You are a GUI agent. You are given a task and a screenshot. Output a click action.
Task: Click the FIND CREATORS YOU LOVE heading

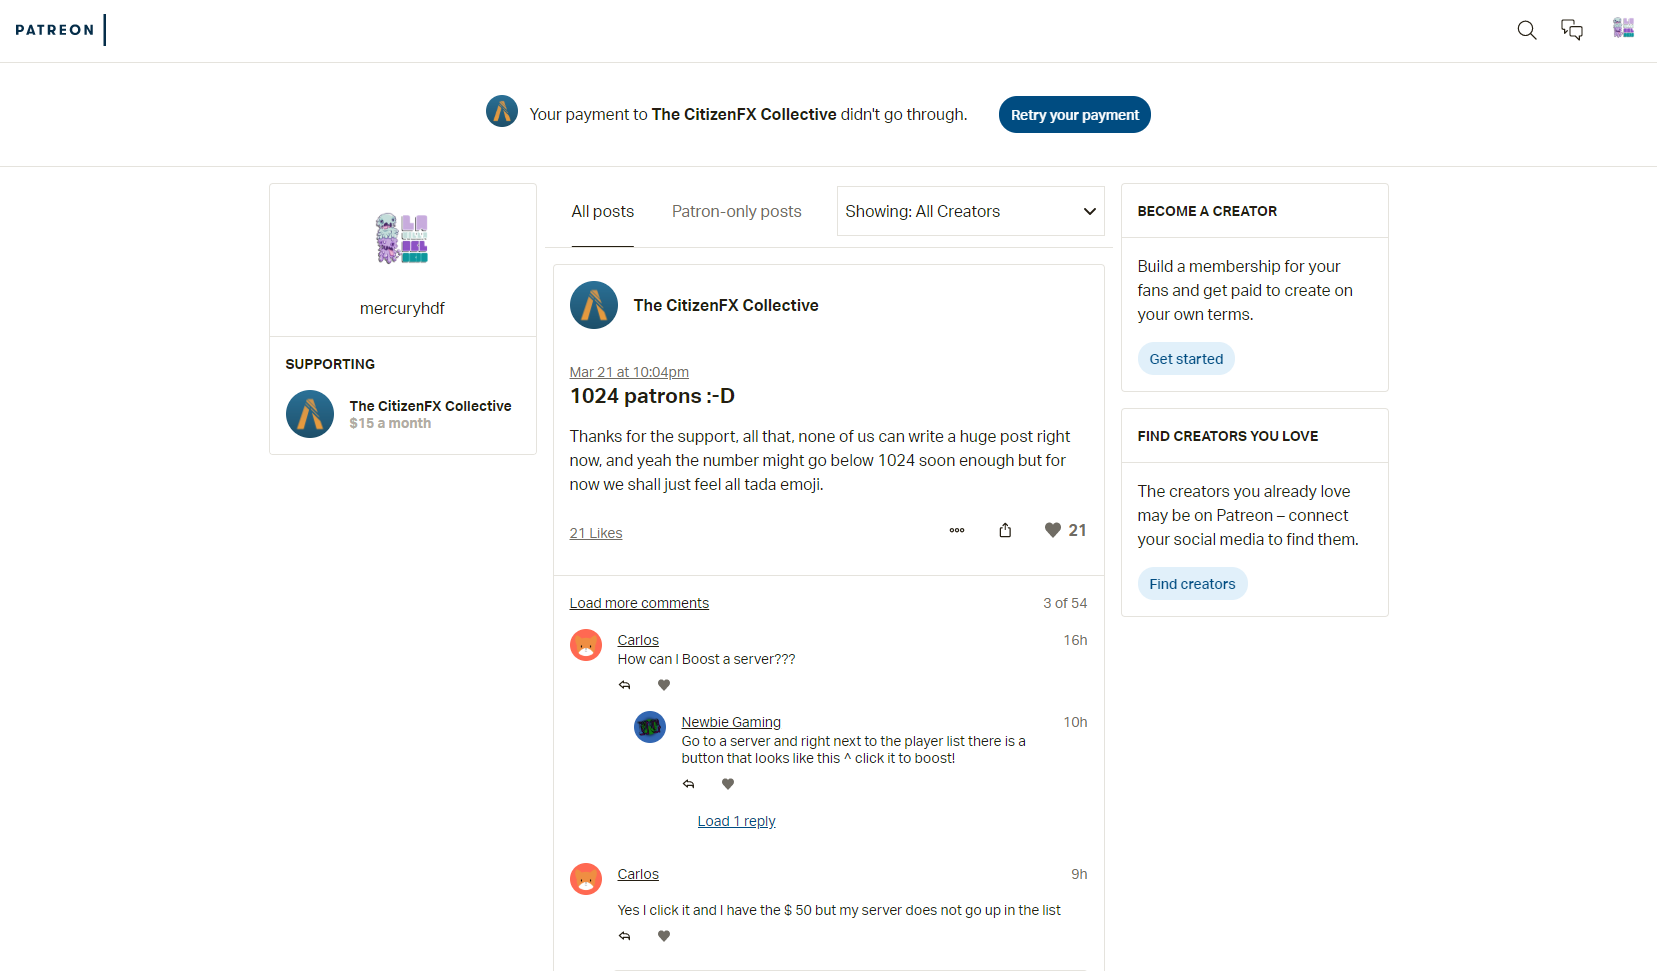click(x=1228, y=436)
